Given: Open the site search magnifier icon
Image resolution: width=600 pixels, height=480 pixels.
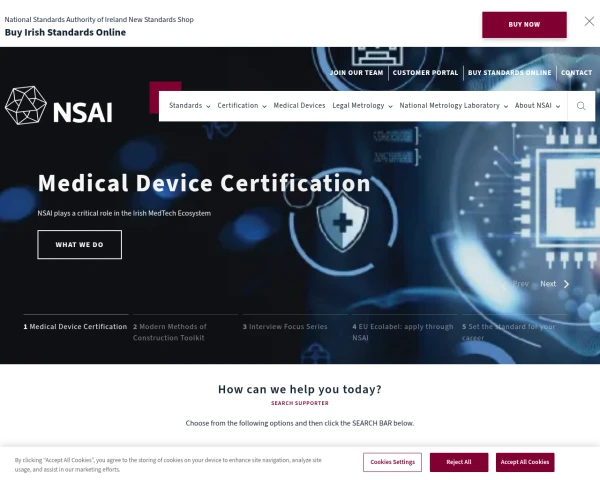Looking at the screenshot, I should (581, 106).
